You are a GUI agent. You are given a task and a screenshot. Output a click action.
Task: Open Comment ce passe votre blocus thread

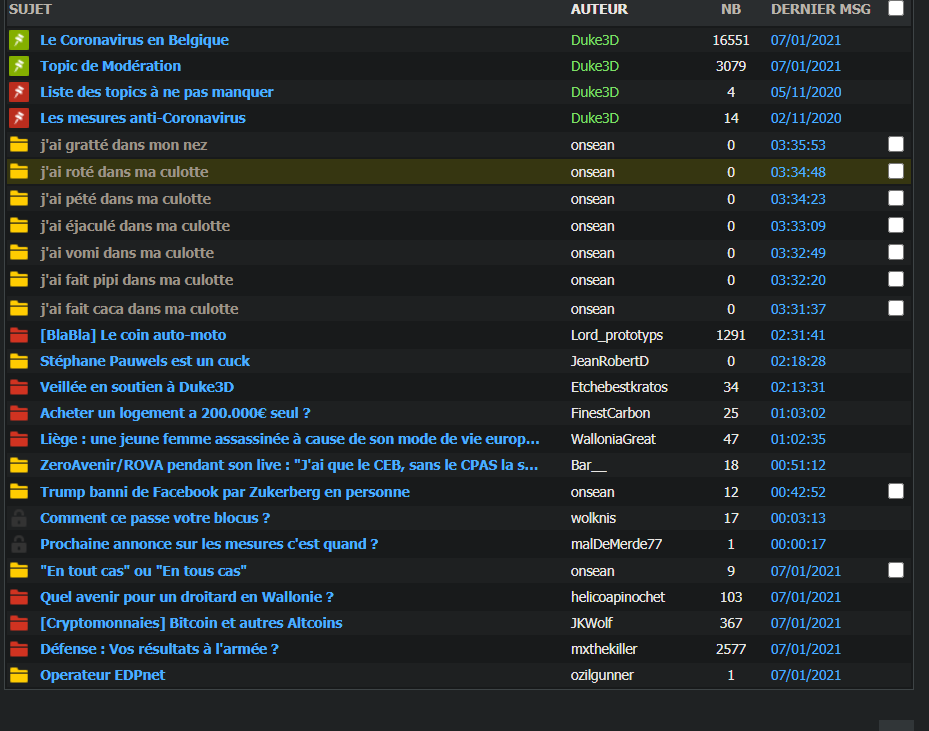(155, 518)
